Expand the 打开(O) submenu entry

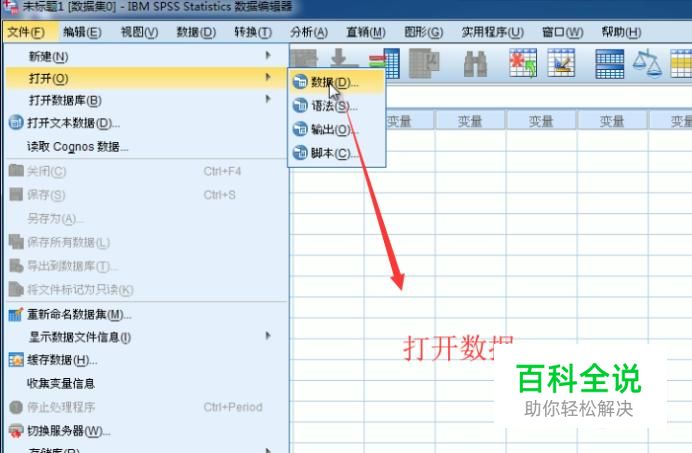coord(147,78)
